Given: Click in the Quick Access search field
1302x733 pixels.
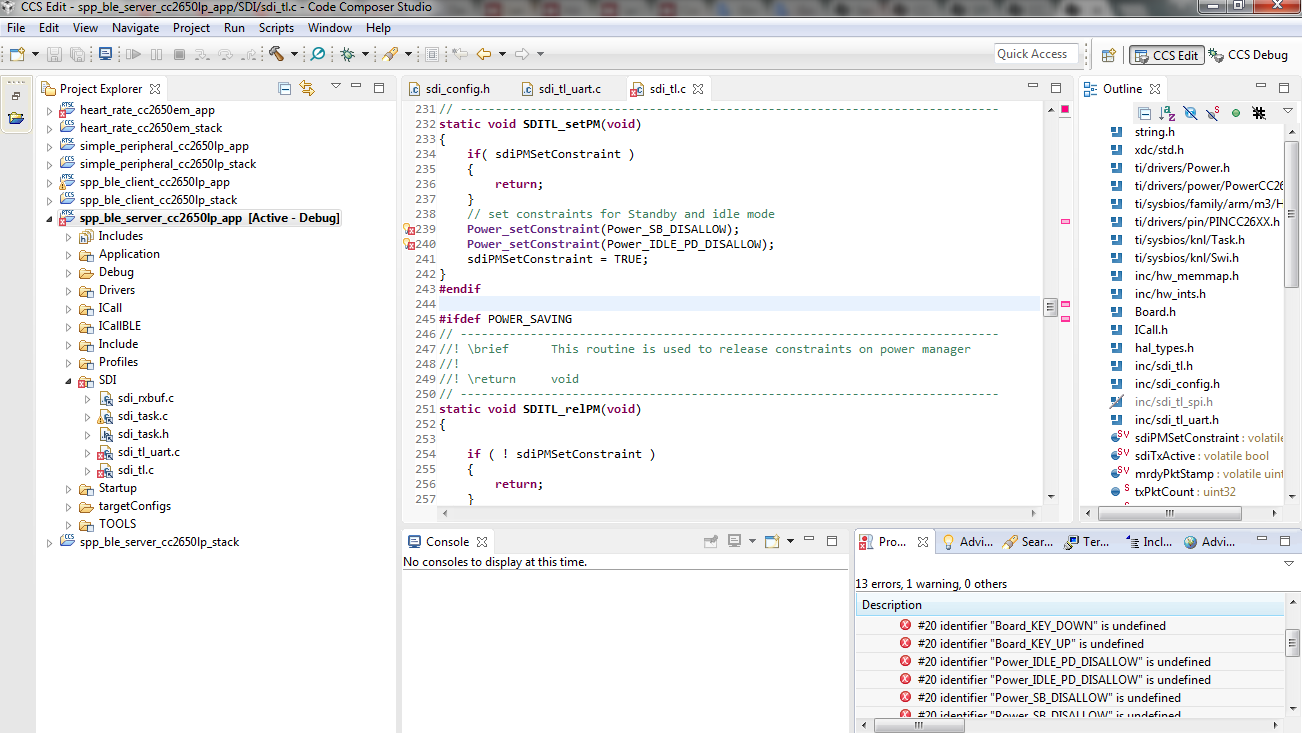Looking at the screenshot, I should pos(1035,54).
